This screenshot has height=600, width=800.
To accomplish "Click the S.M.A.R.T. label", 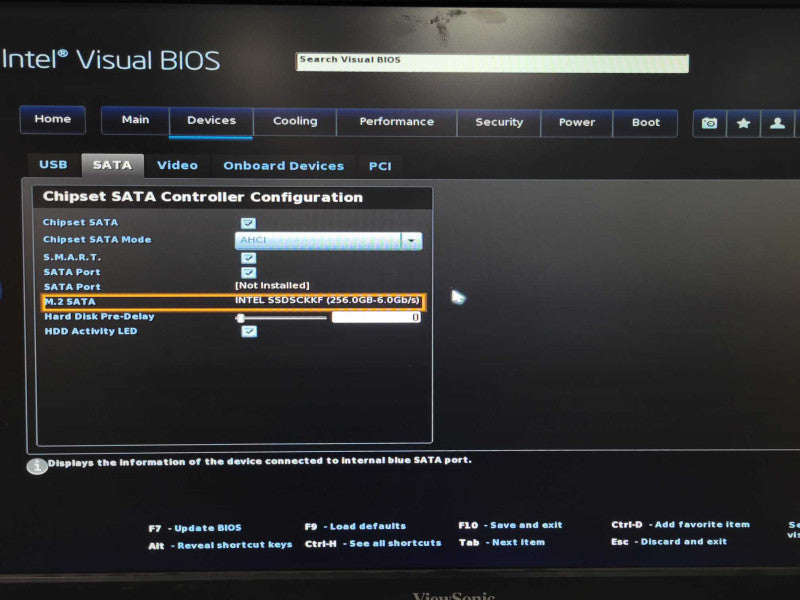I will click(x=72, y=258).
